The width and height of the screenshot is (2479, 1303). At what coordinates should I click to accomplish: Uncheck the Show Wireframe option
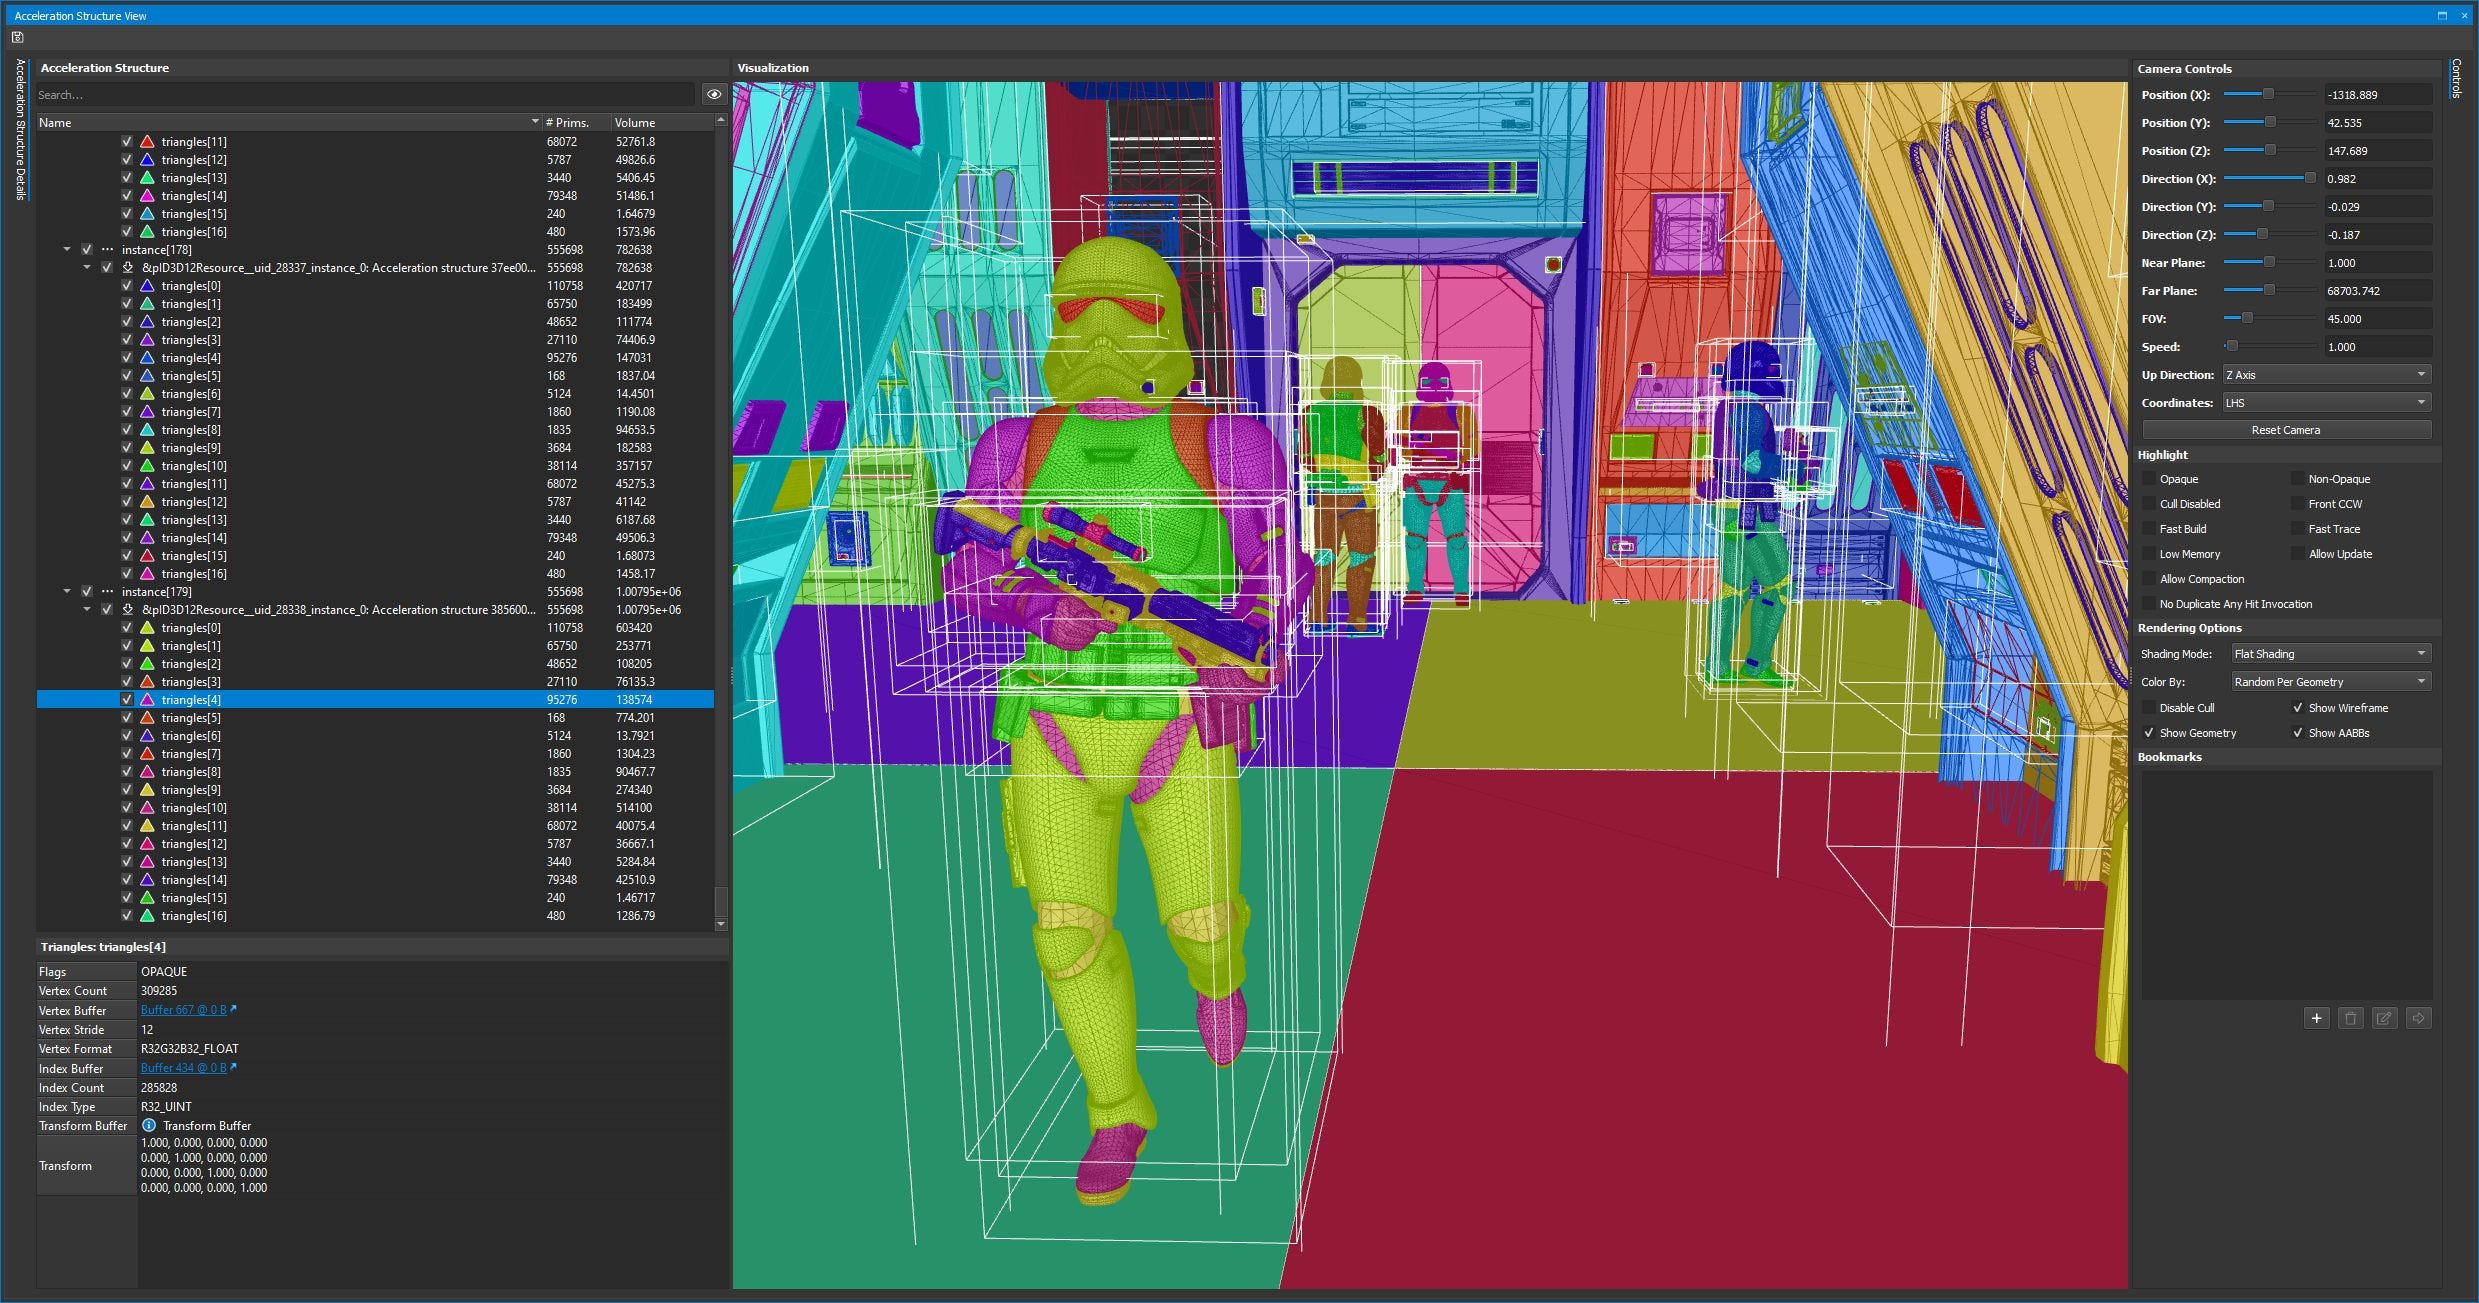(2298, 708)
